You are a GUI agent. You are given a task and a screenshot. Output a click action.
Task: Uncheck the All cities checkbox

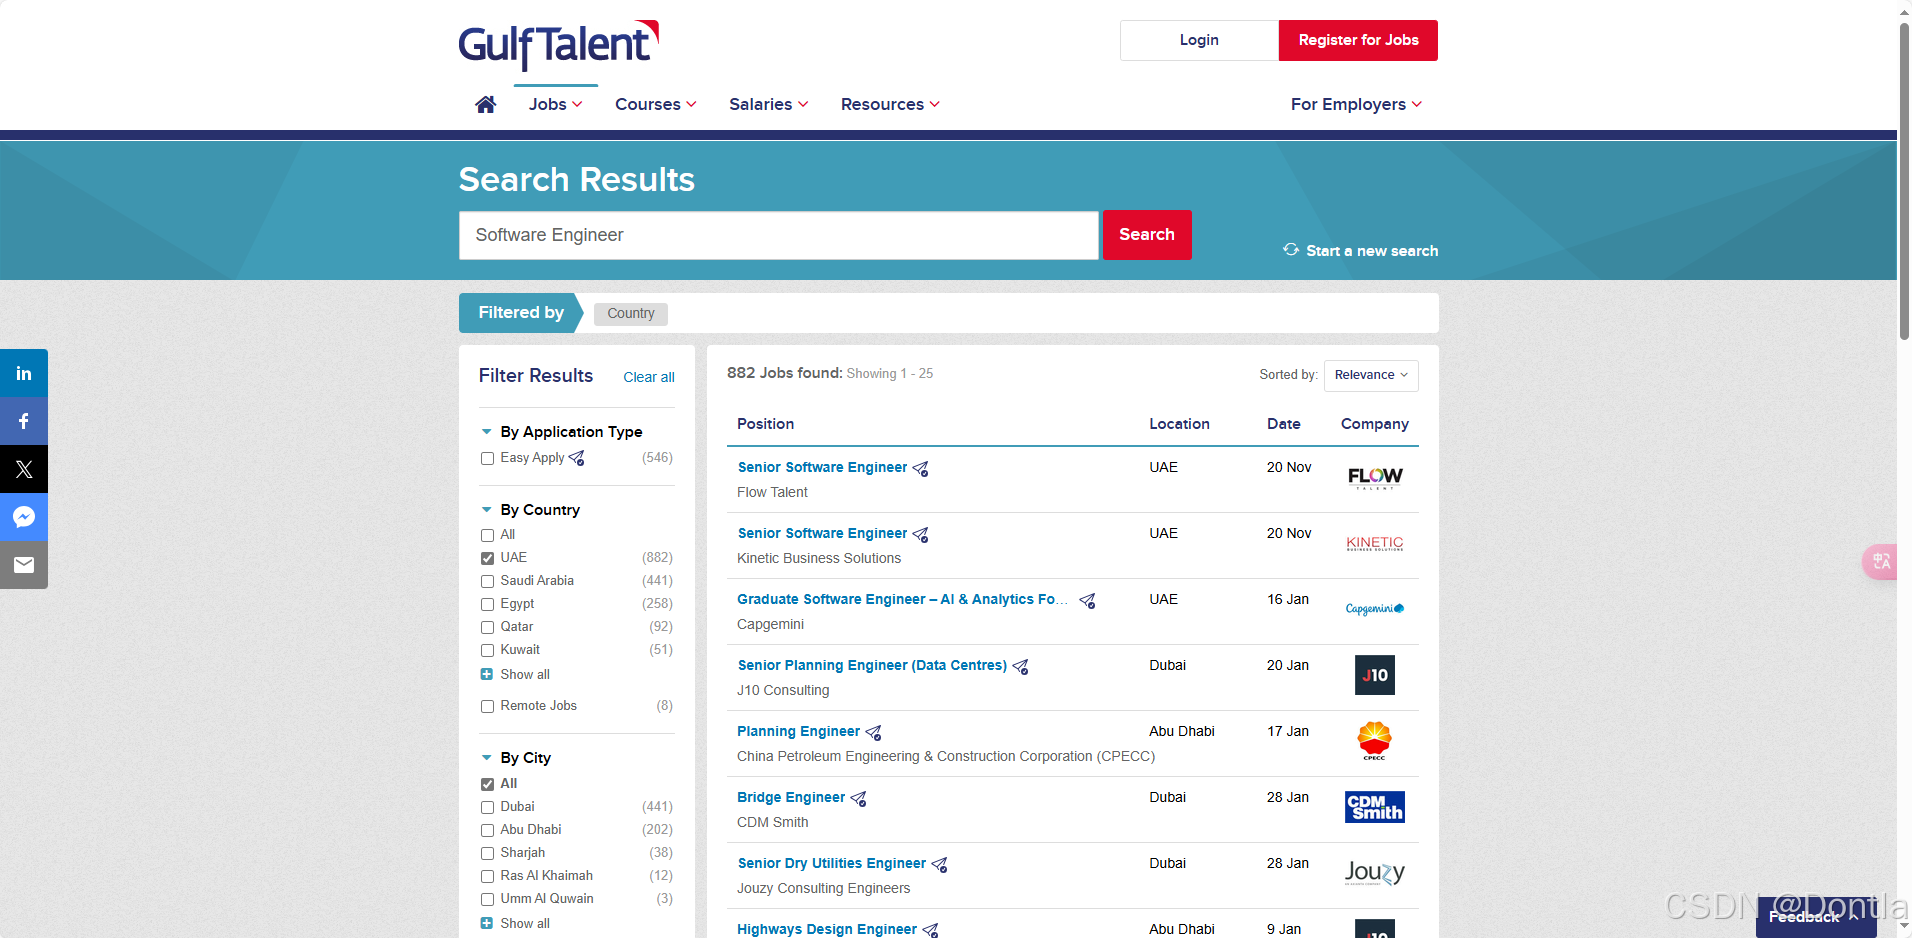click(487, 784)
